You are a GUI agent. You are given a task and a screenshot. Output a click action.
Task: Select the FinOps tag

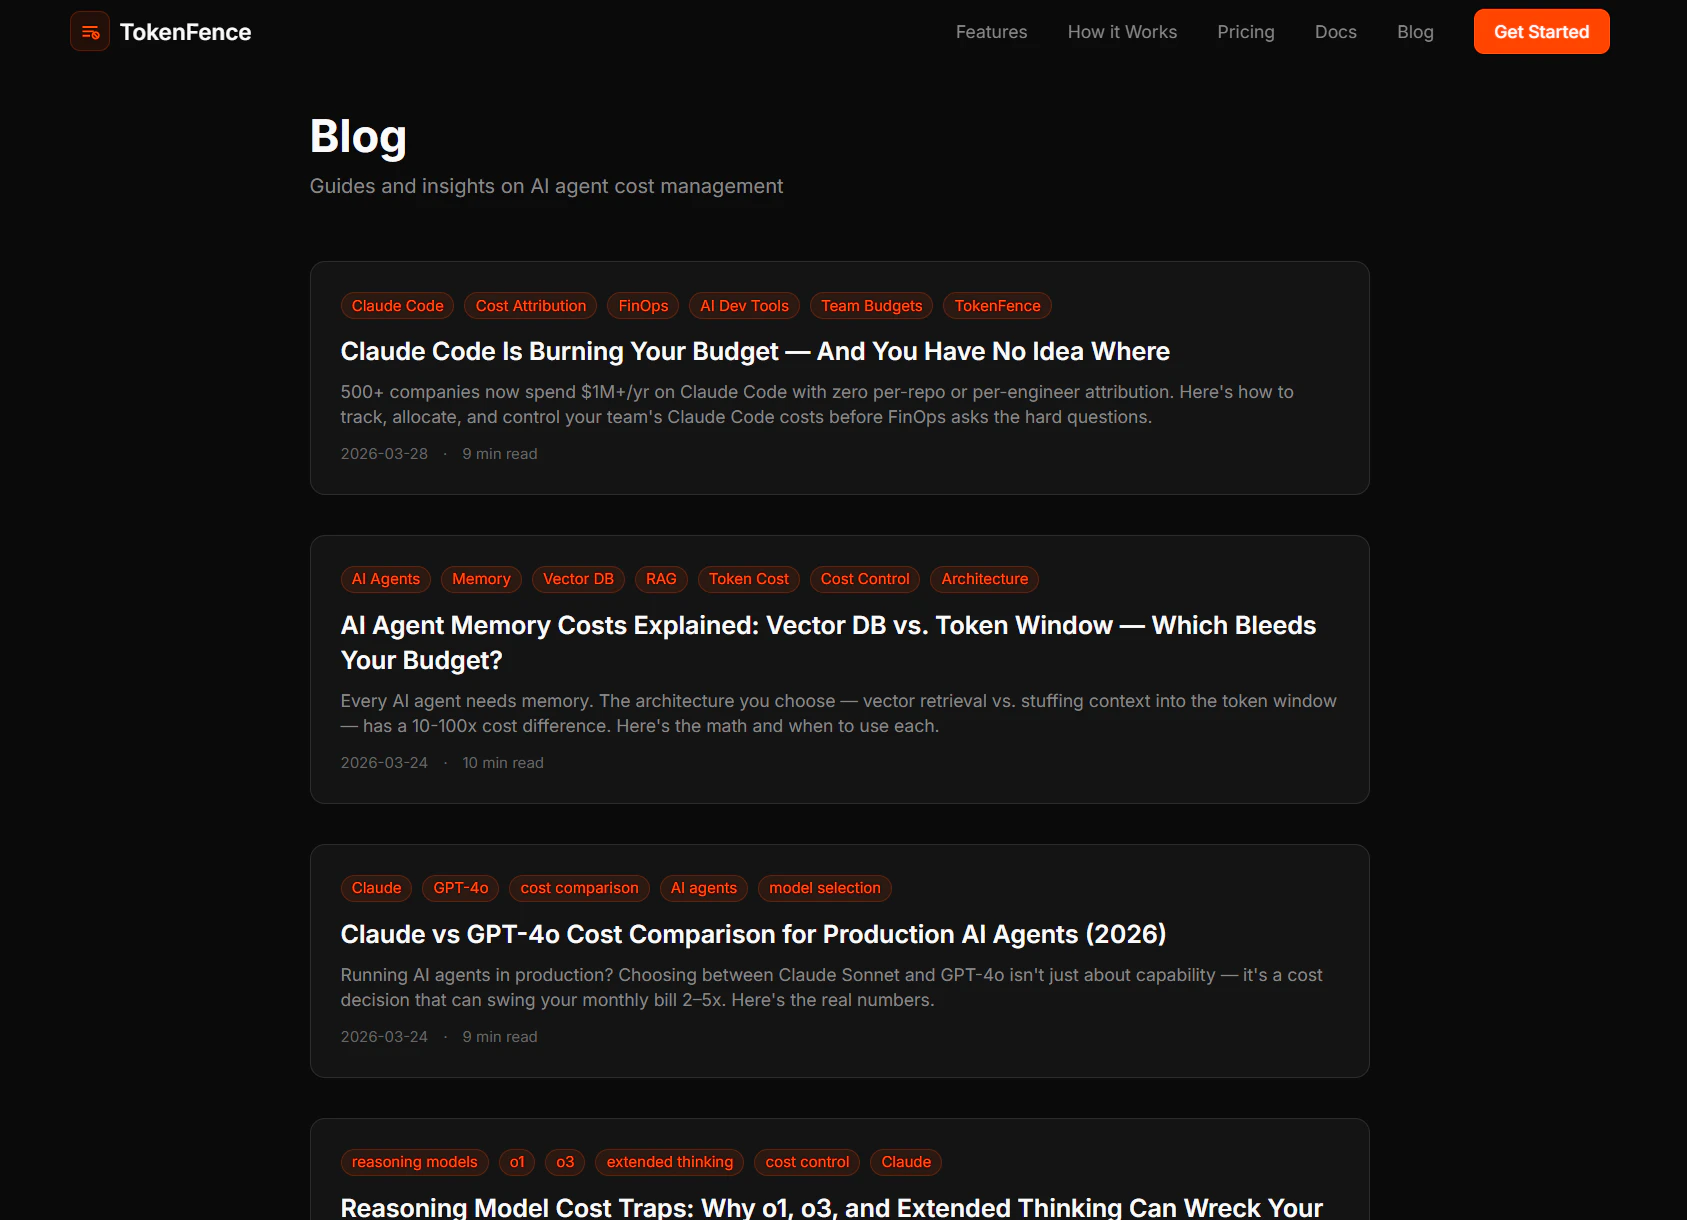[x=643, y=306]
